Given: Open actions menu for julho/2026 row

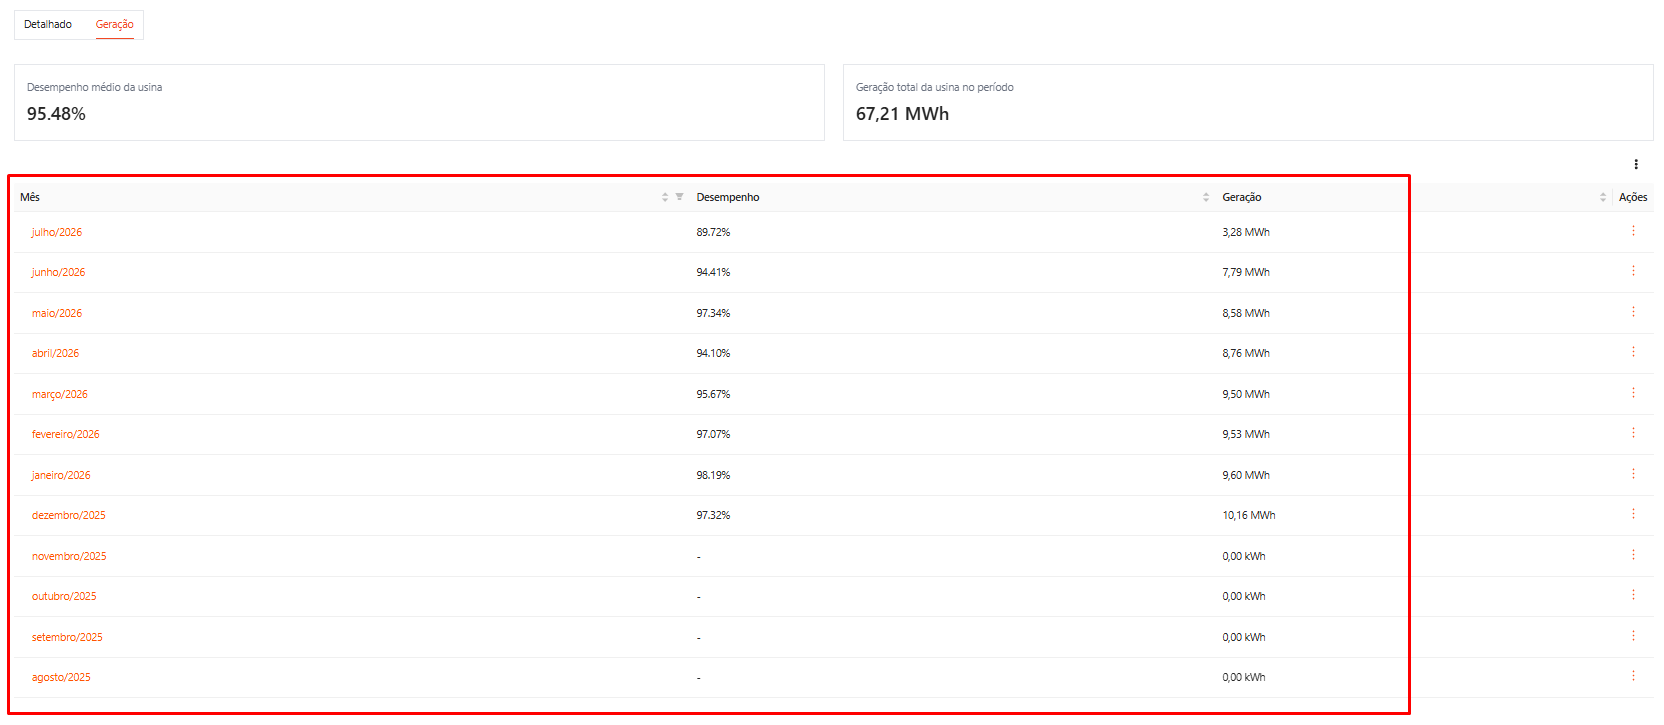Looking at the screenshot, I should pyautogui.click(x=1633, y=231).
